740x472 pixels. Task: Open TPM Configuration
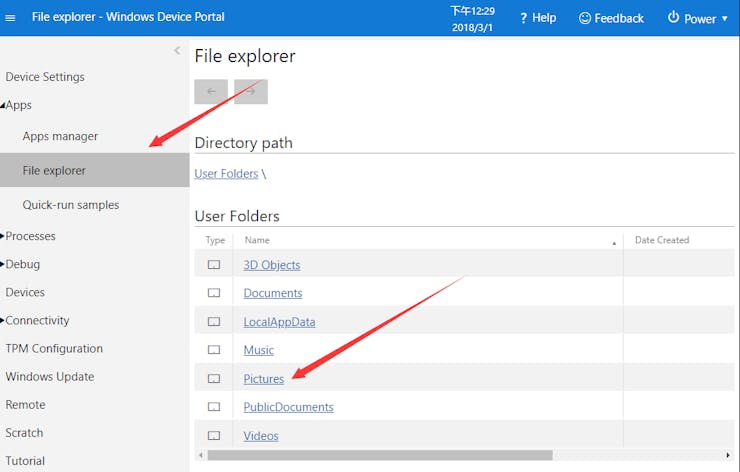54,348
